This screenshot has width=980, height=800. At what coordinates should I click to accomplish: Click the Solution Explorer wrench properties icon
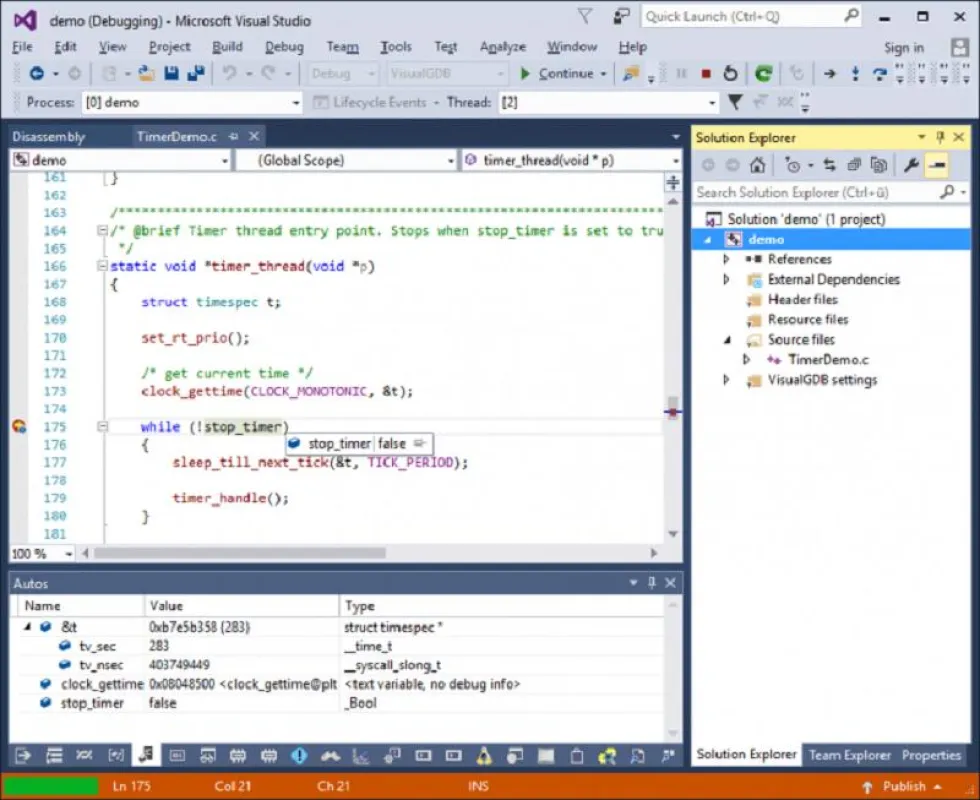[x=911, y=165]
